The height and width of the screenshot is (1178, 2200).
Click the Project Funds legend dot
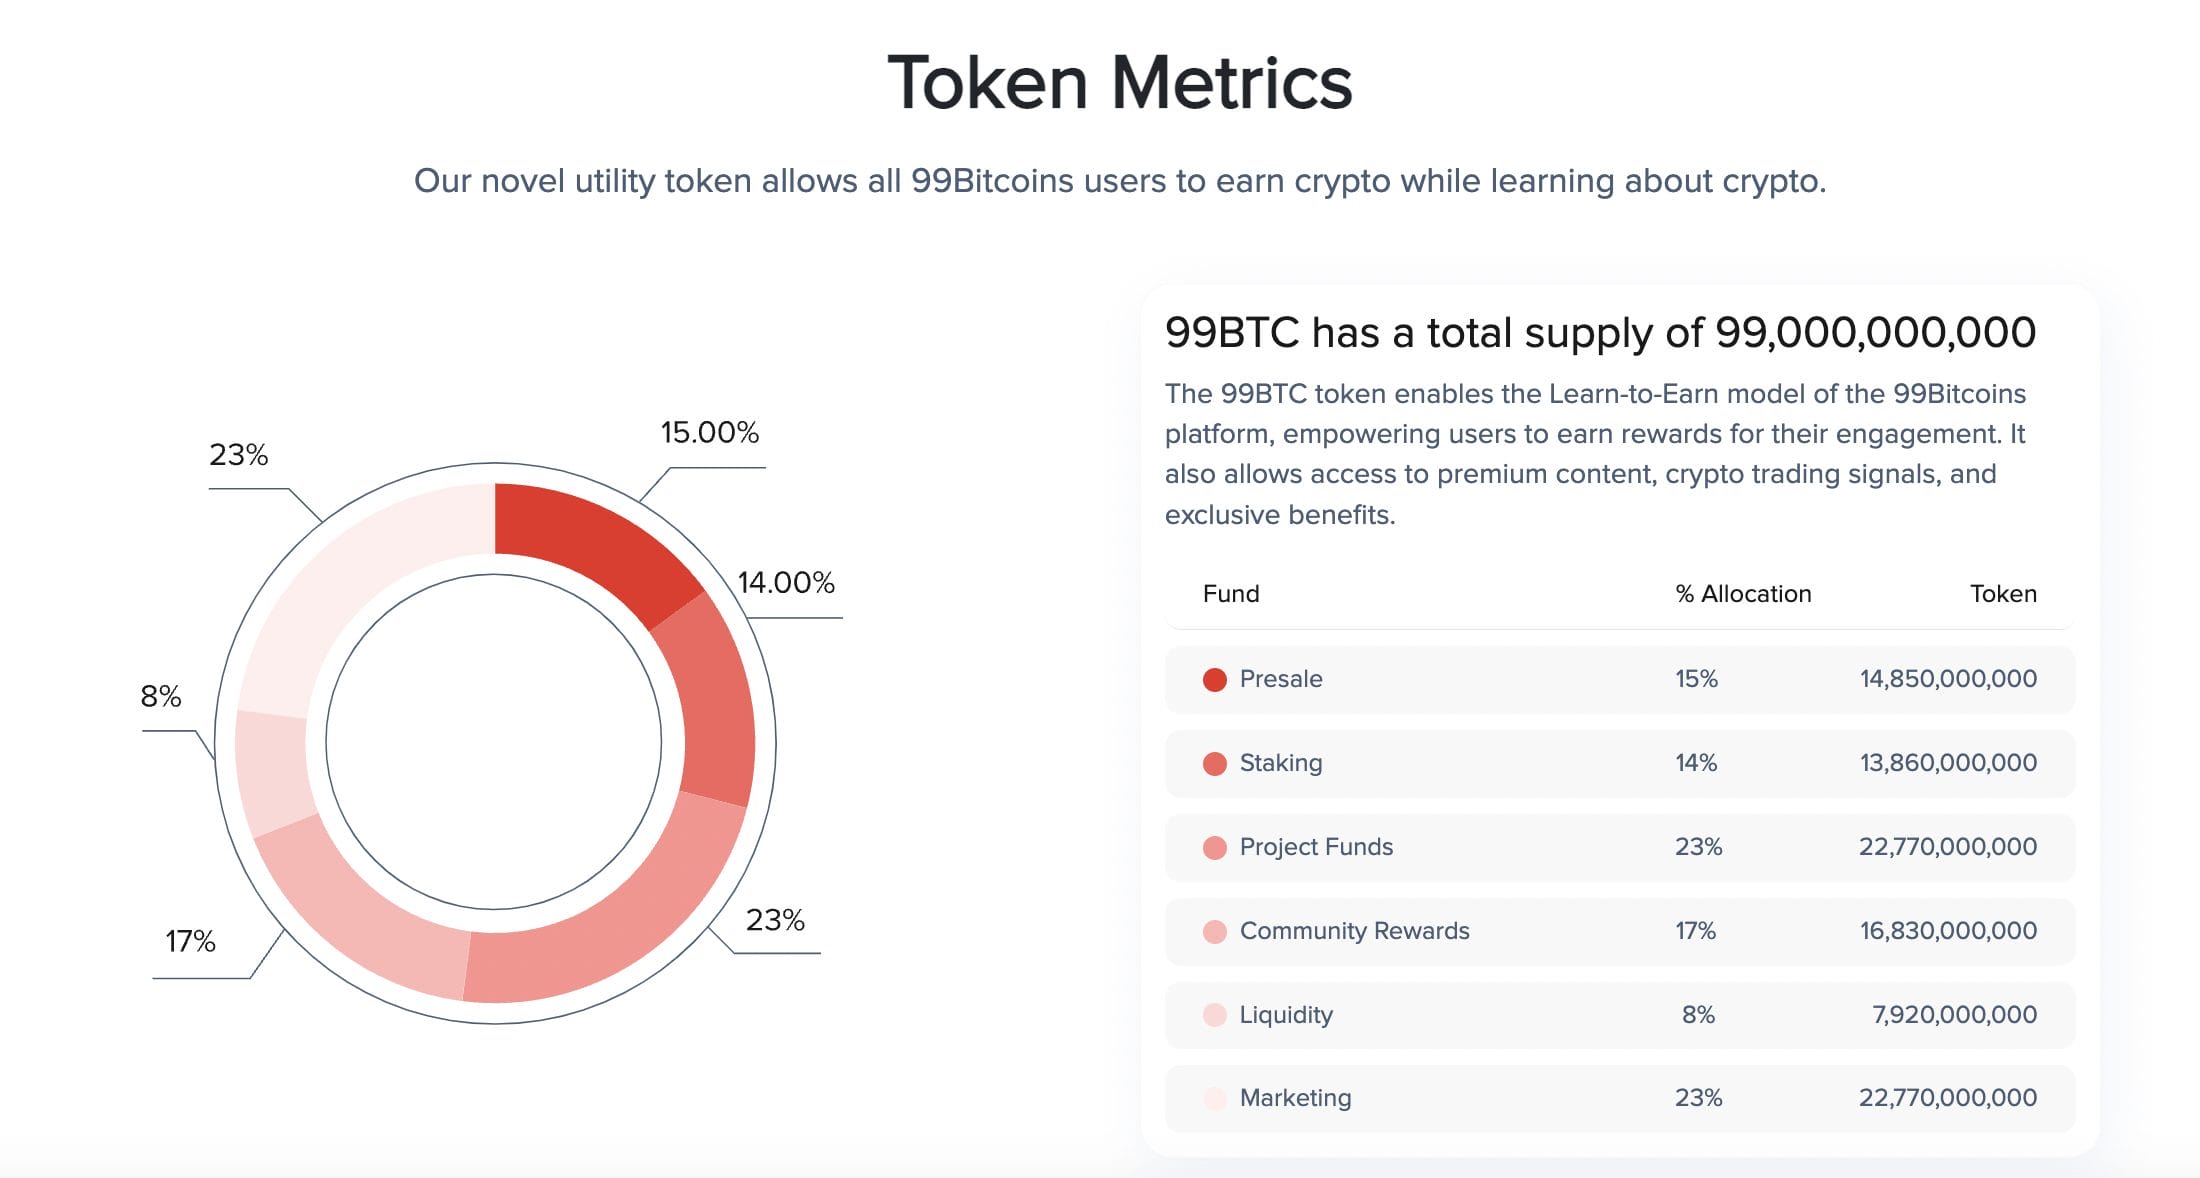[x=1215, y=848]
